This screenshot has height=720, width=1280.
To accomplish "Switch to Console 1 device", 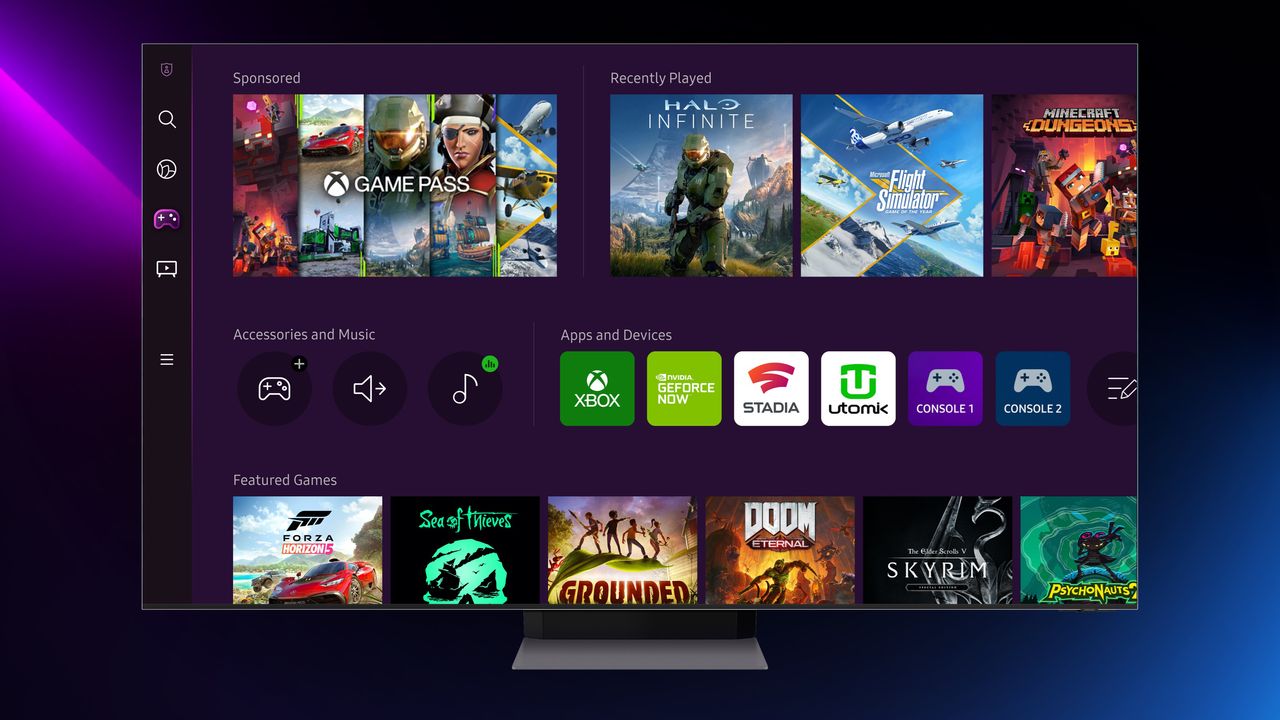I will click(x=945, y=389).
